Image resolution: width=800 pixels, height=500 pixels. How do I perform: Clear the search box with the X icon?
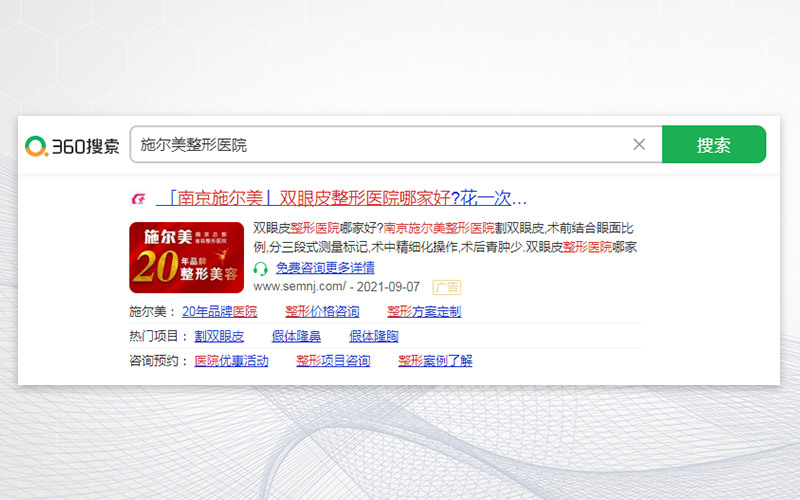click(x=639, y=144)
